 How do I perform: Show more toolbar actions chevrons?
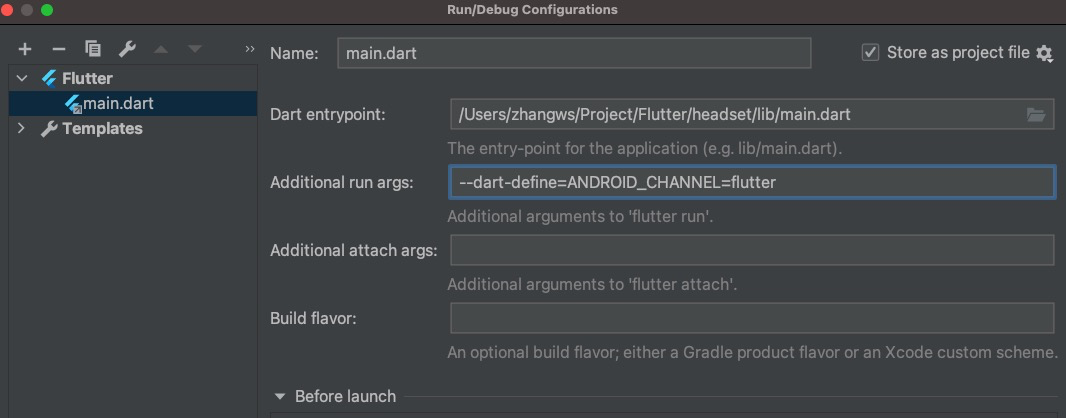tap(250, 49)
